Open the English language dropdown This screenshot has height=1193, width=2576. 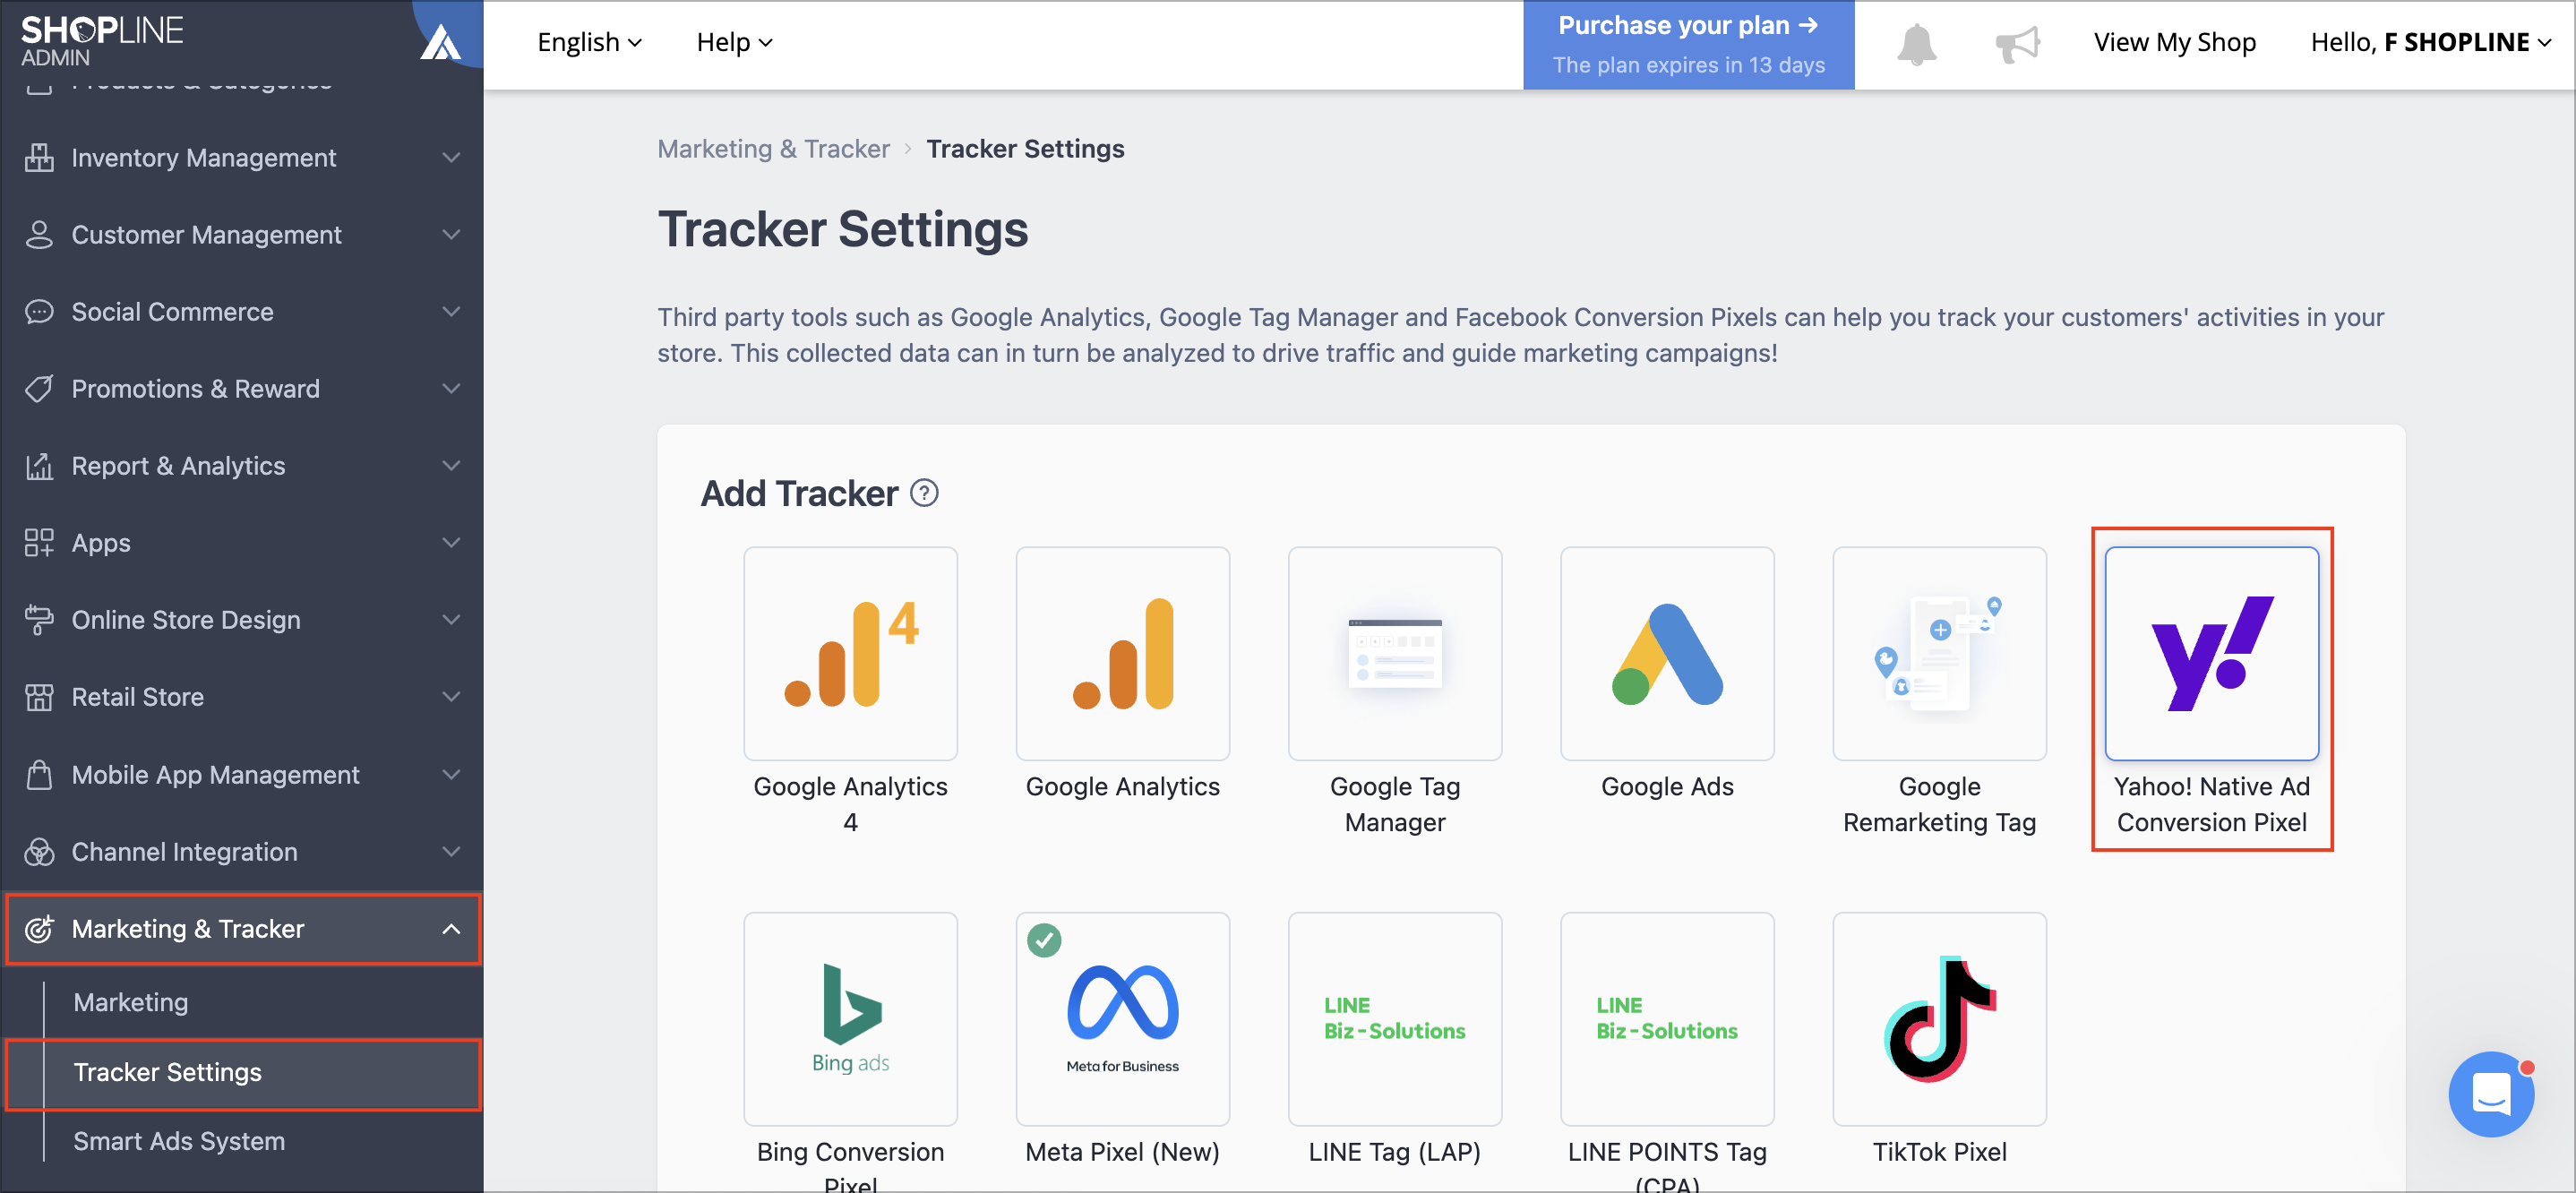pyautogui.click(x=589, y=42)
